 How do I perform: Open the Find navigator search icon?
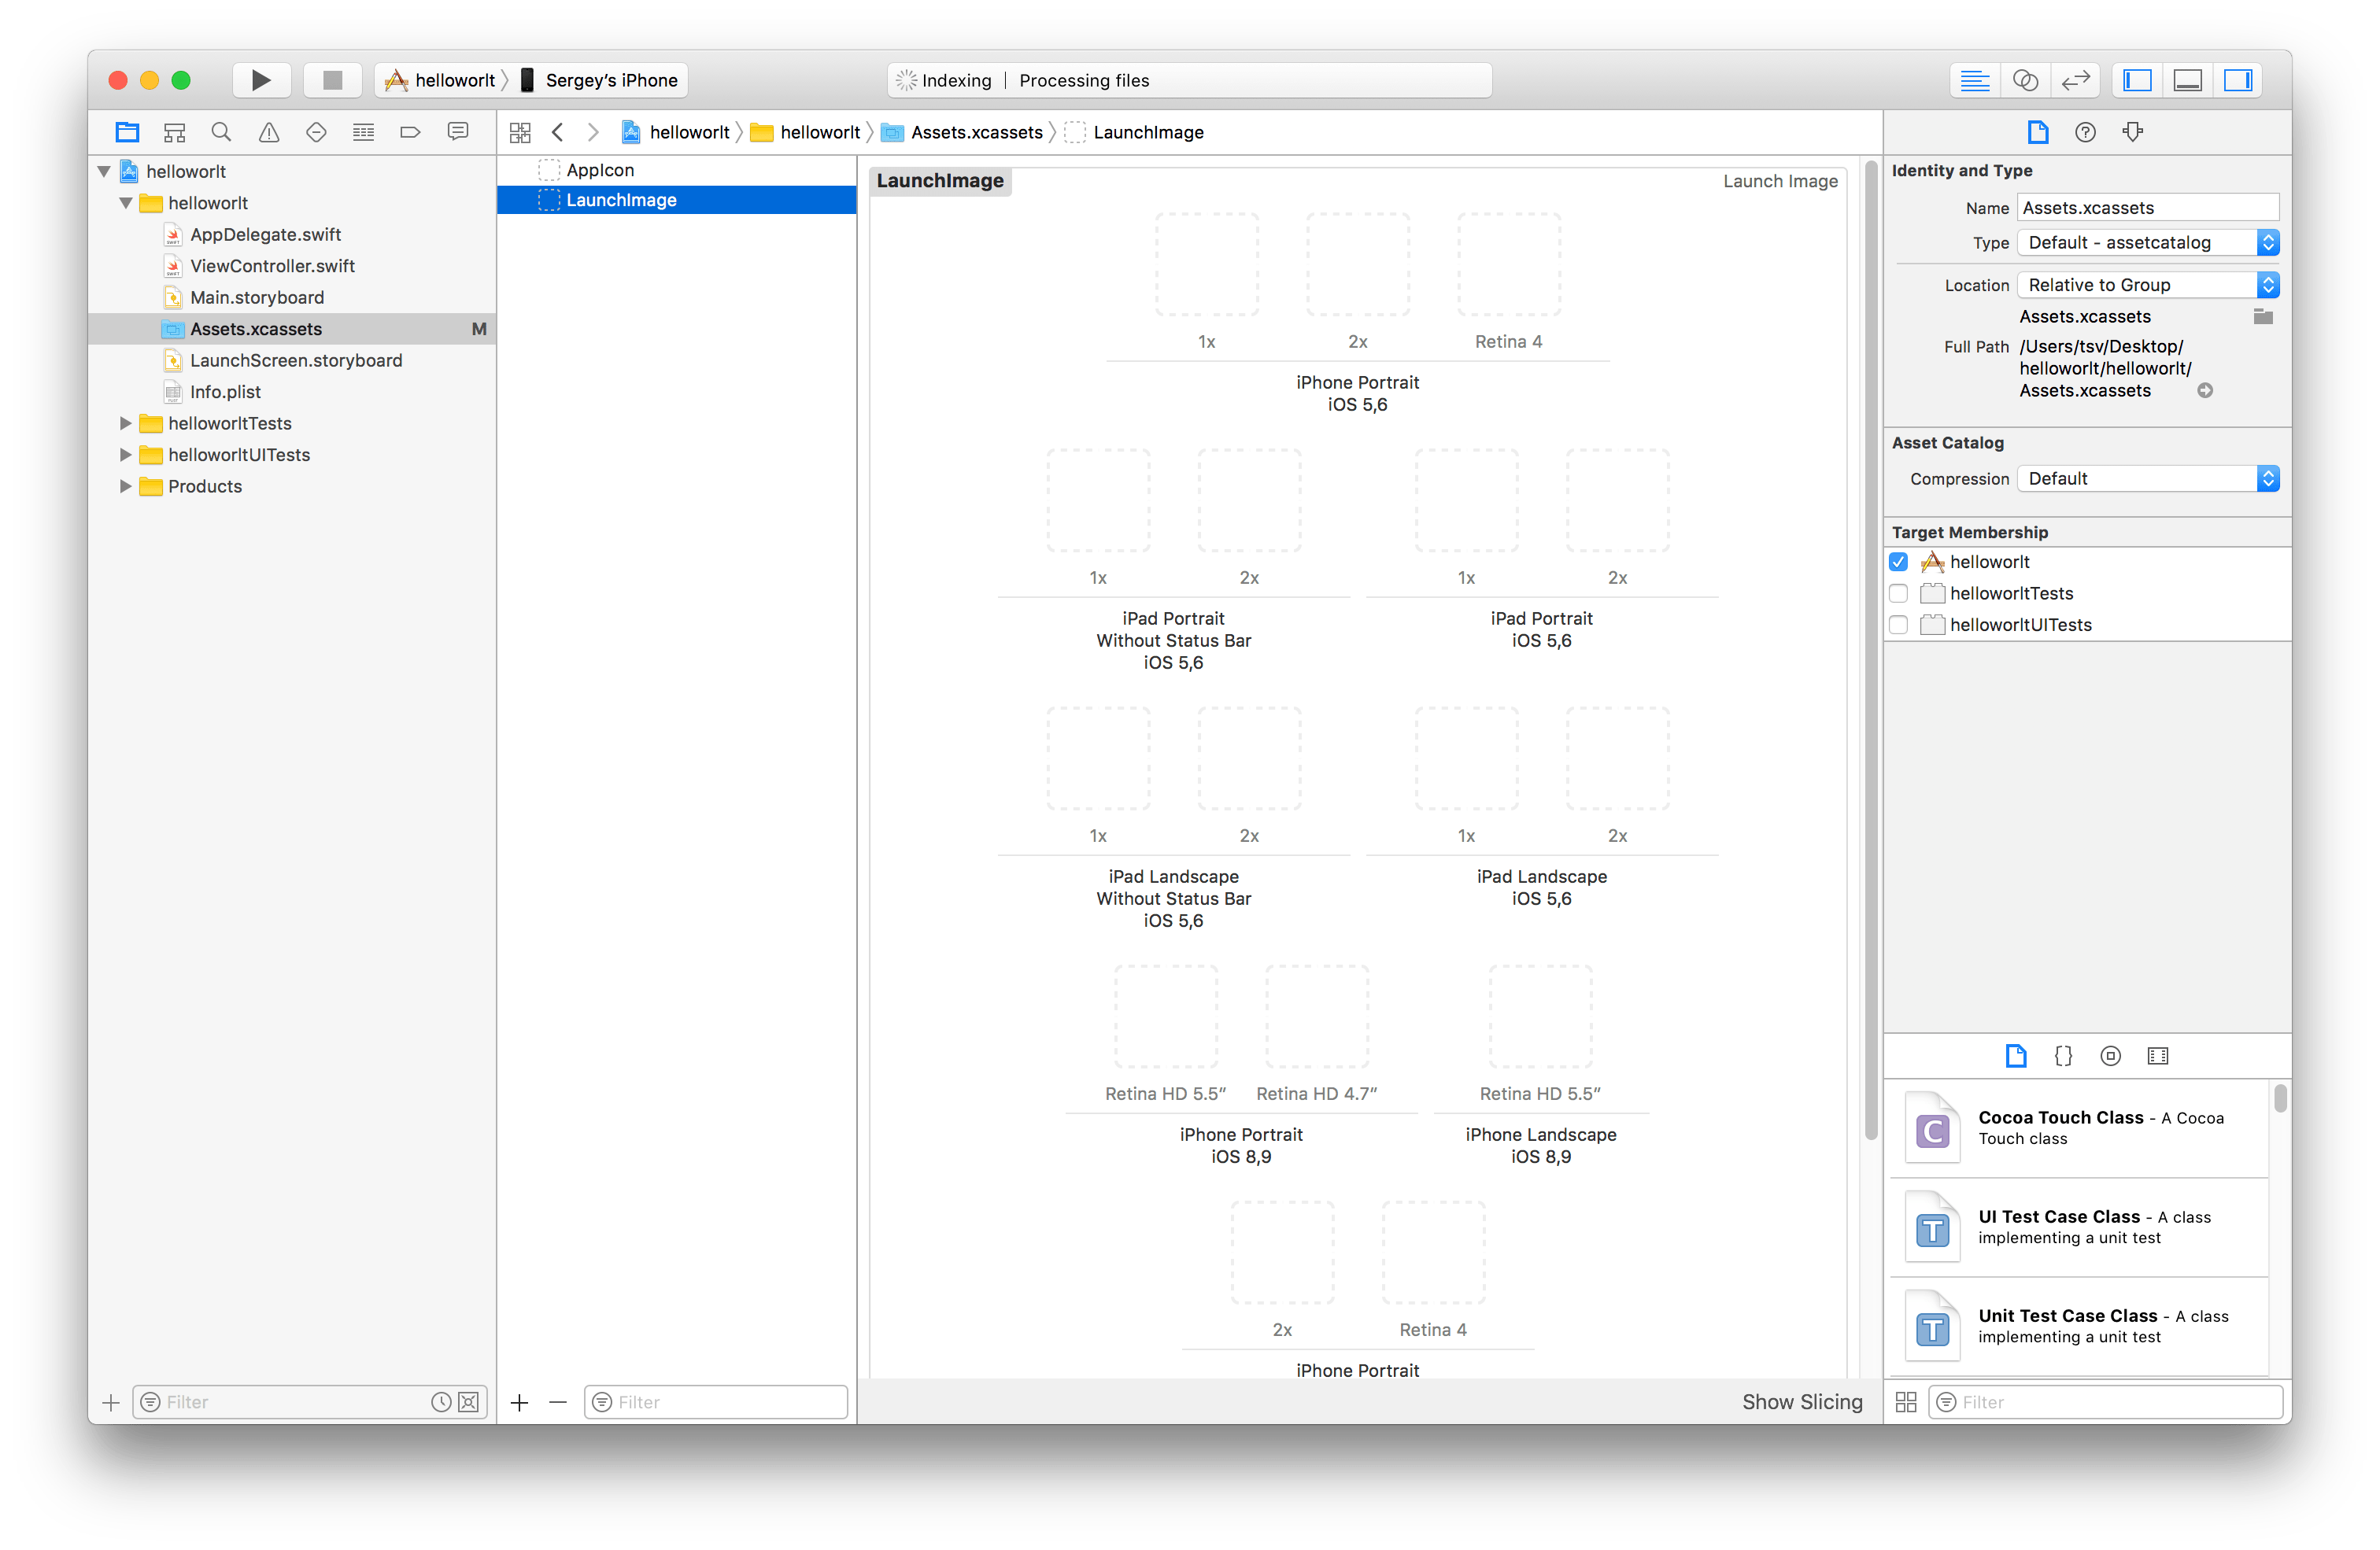point(221,132)
